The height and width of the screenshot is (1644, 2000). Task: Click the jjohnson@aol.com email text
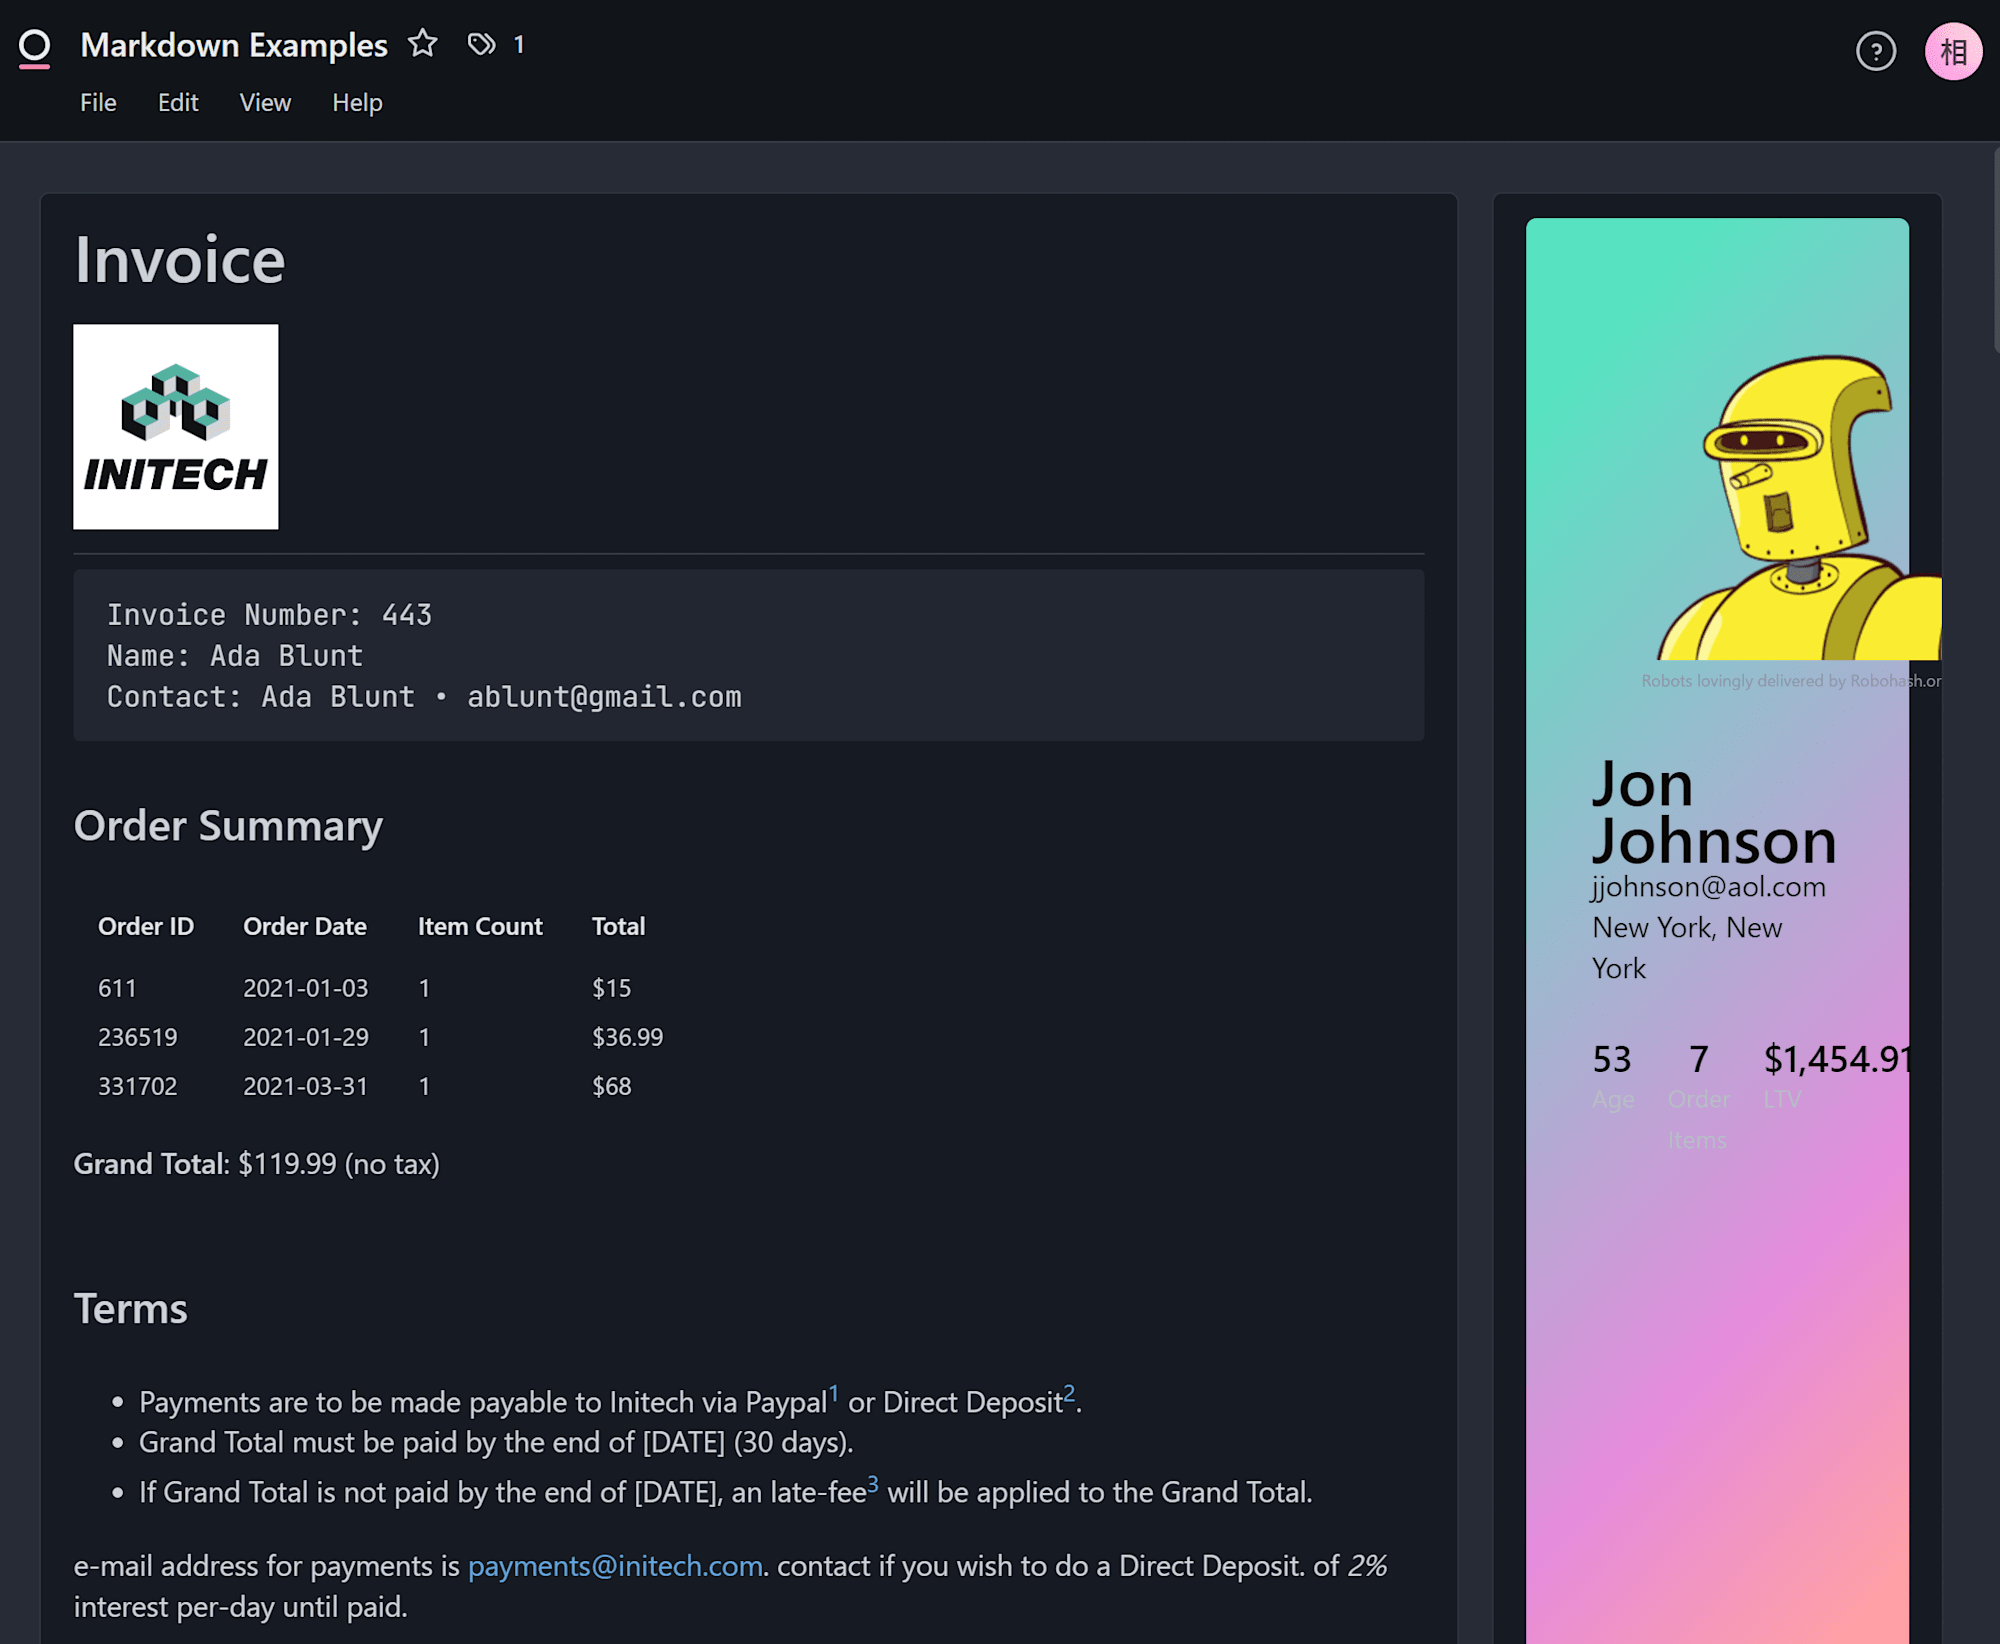(1708, 887)
